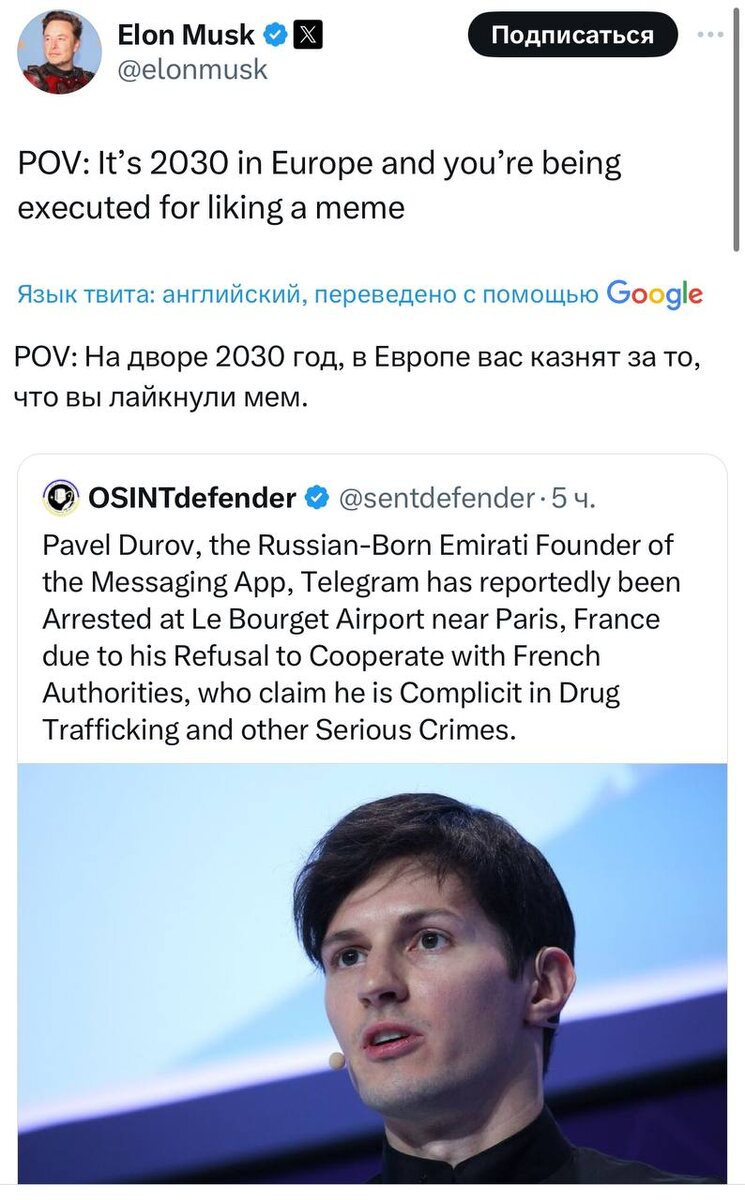Viewport: 745px width, 1200px height.
Task: Click the Подписаться button
Action: (x=572, y=36)
